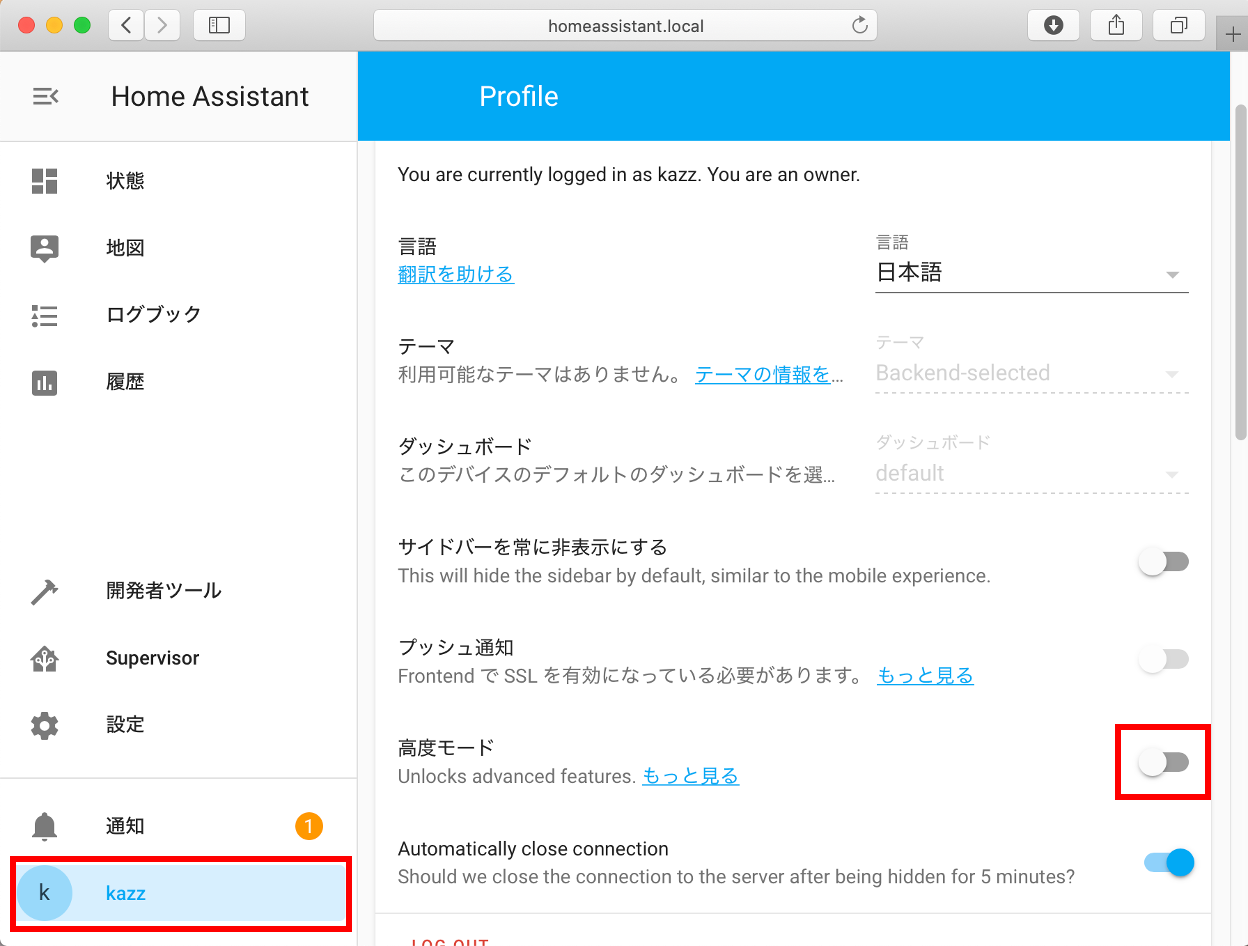Open 通知 in the sidebar

click(x=179, y=826)
